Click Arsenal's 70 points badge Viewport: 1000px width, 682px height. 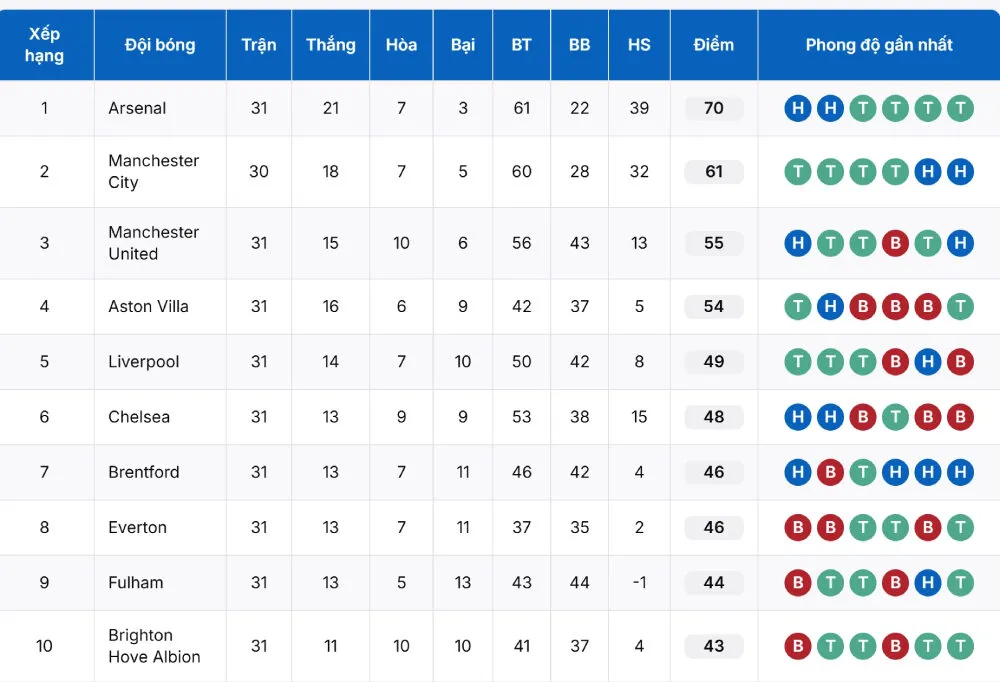(713, 108)
